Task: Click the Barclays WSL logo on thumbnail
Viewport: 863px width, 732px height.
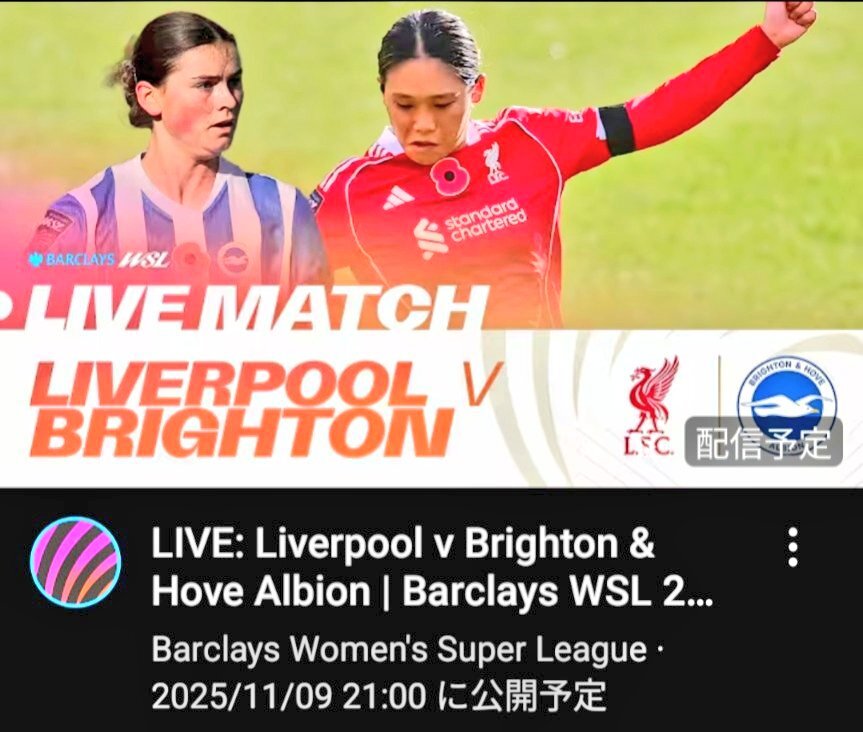Action: [x=99, y=259]
